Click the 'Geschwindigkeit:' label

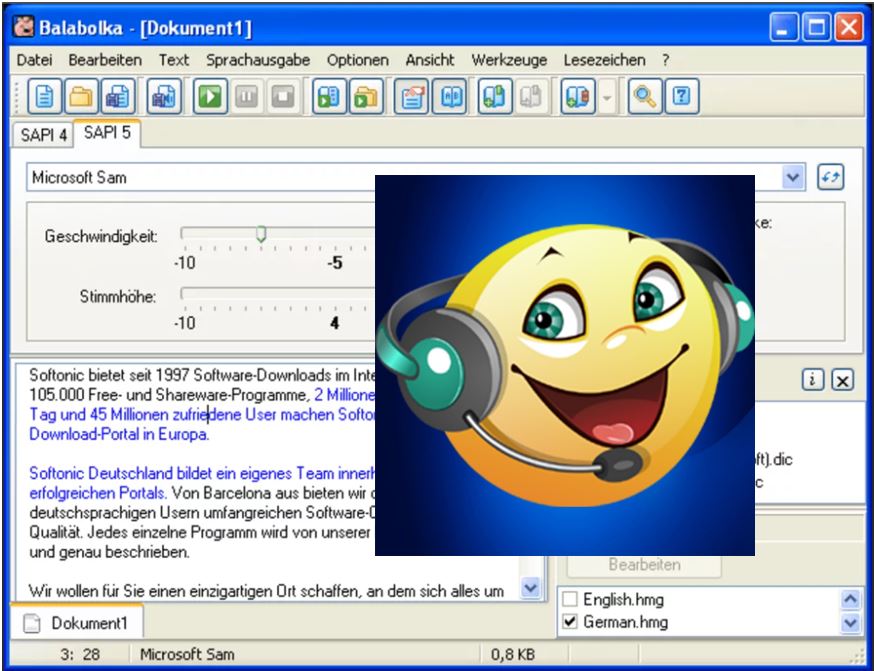(101, 236)
